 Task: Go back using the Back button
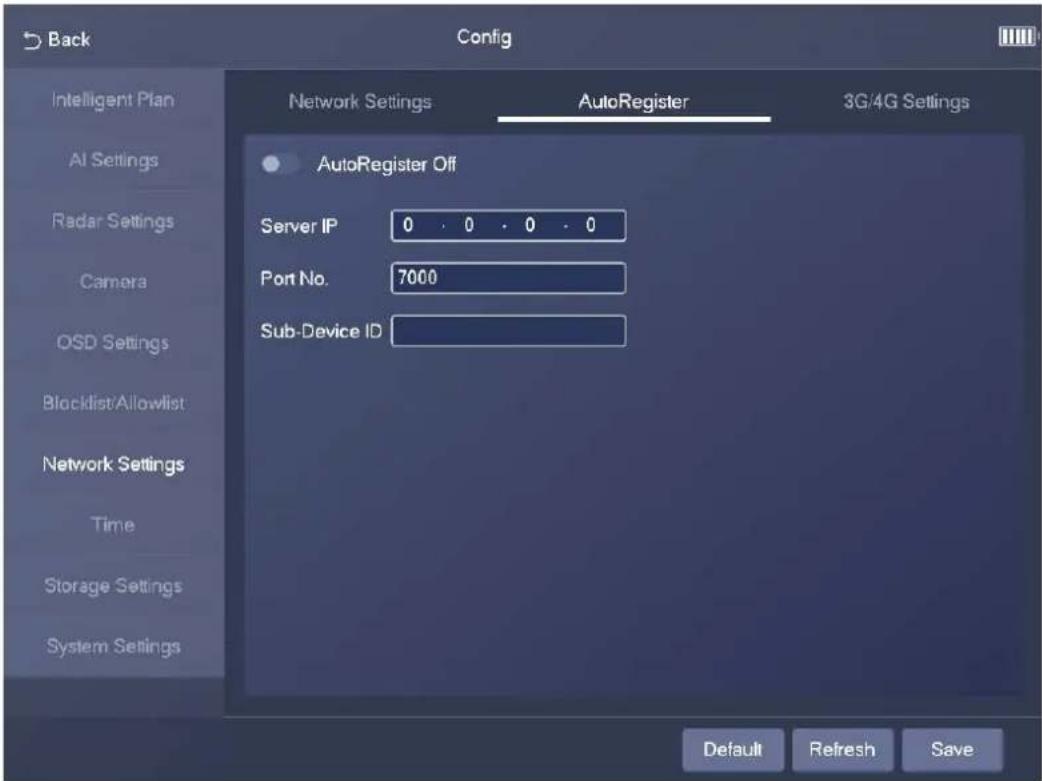(x=56, y=40)
